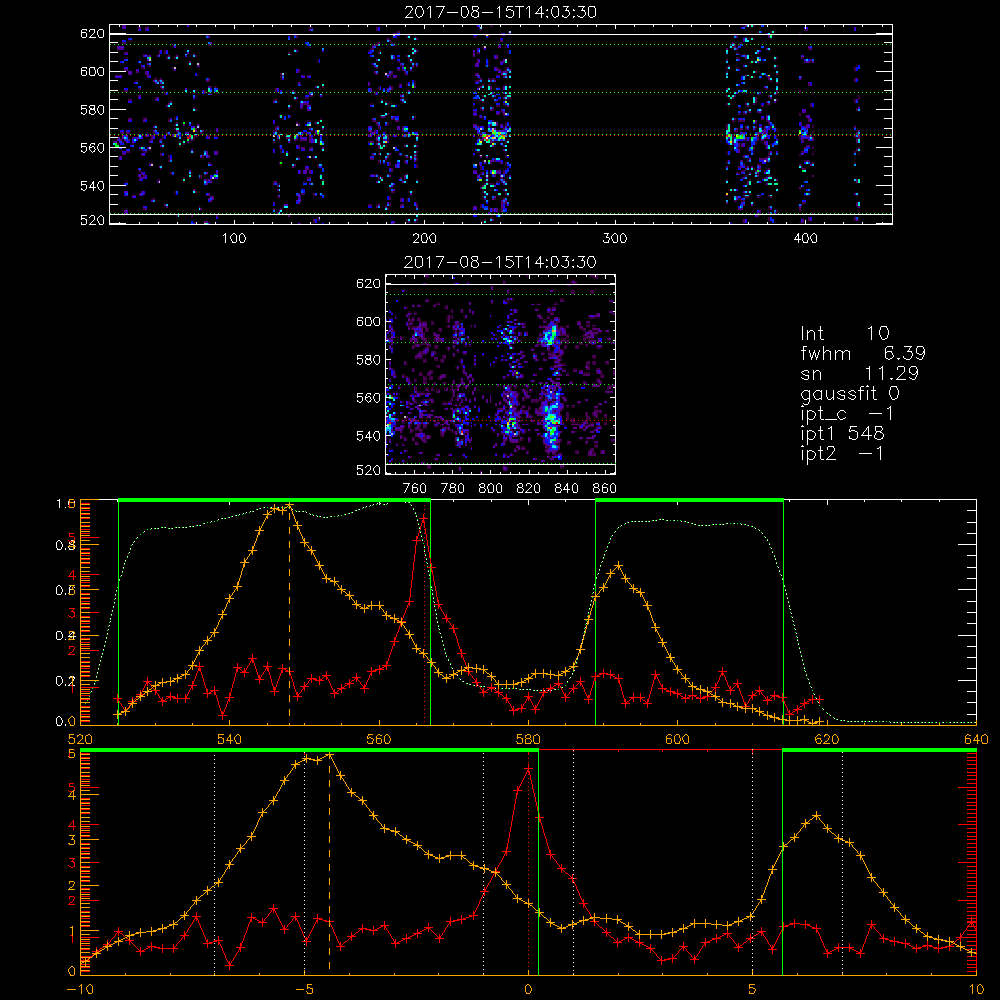Screen dimensions: 1000x1000
Task: Click the red peak at 0 in bottom plot
Action: [x=528, y=769]
